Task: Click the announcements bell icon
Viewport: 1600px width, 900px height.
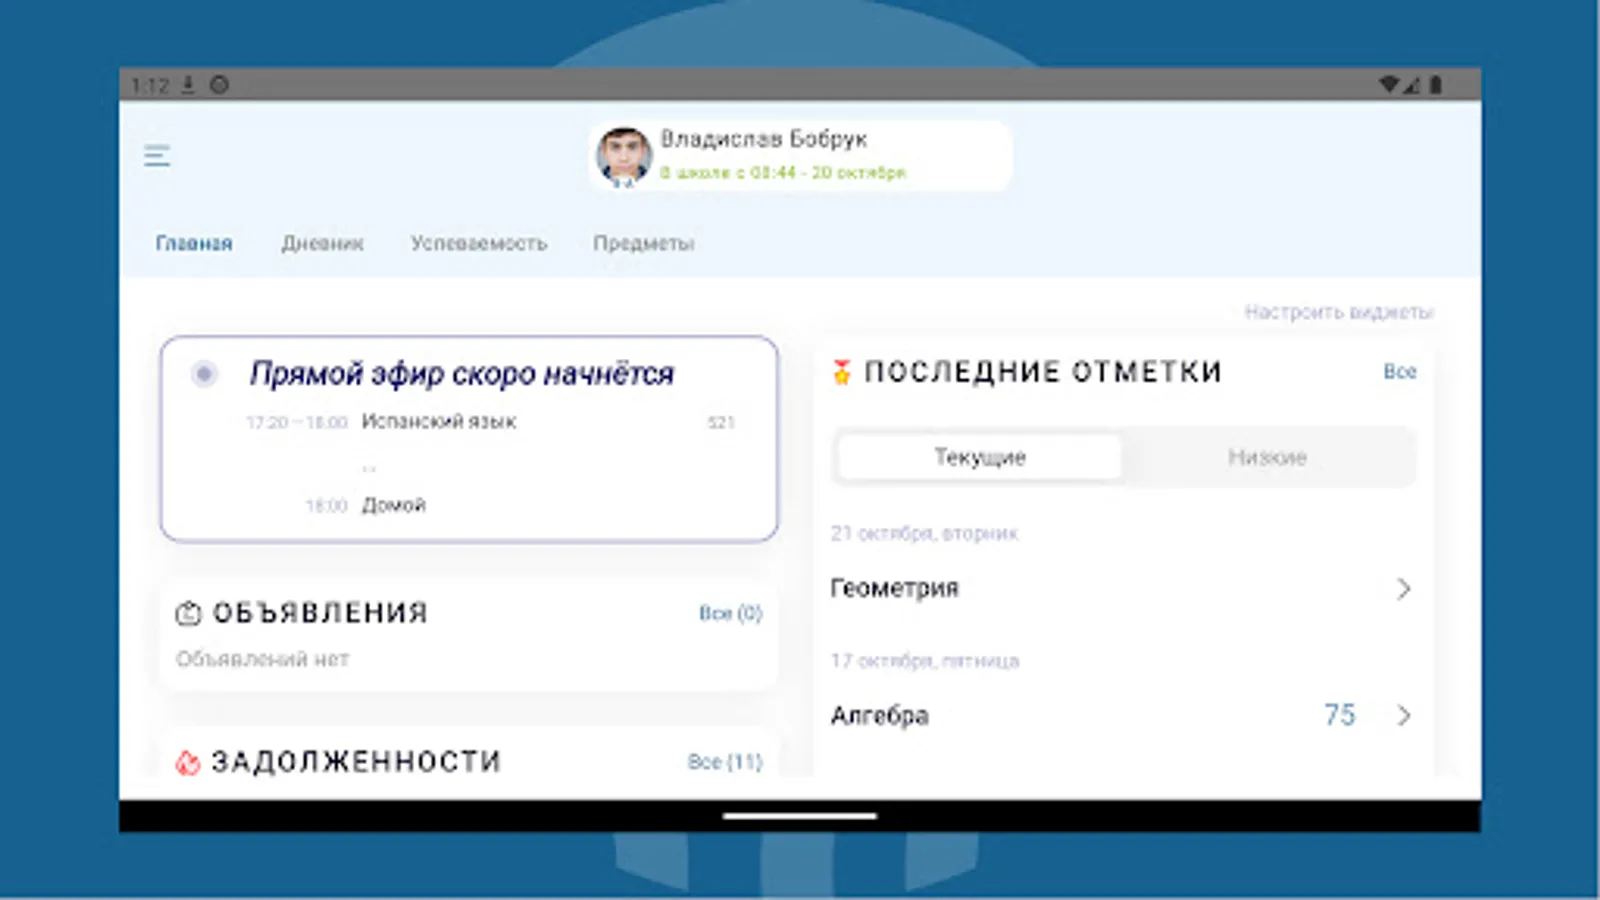Action: pyautogui.click(x=189, y=613)
